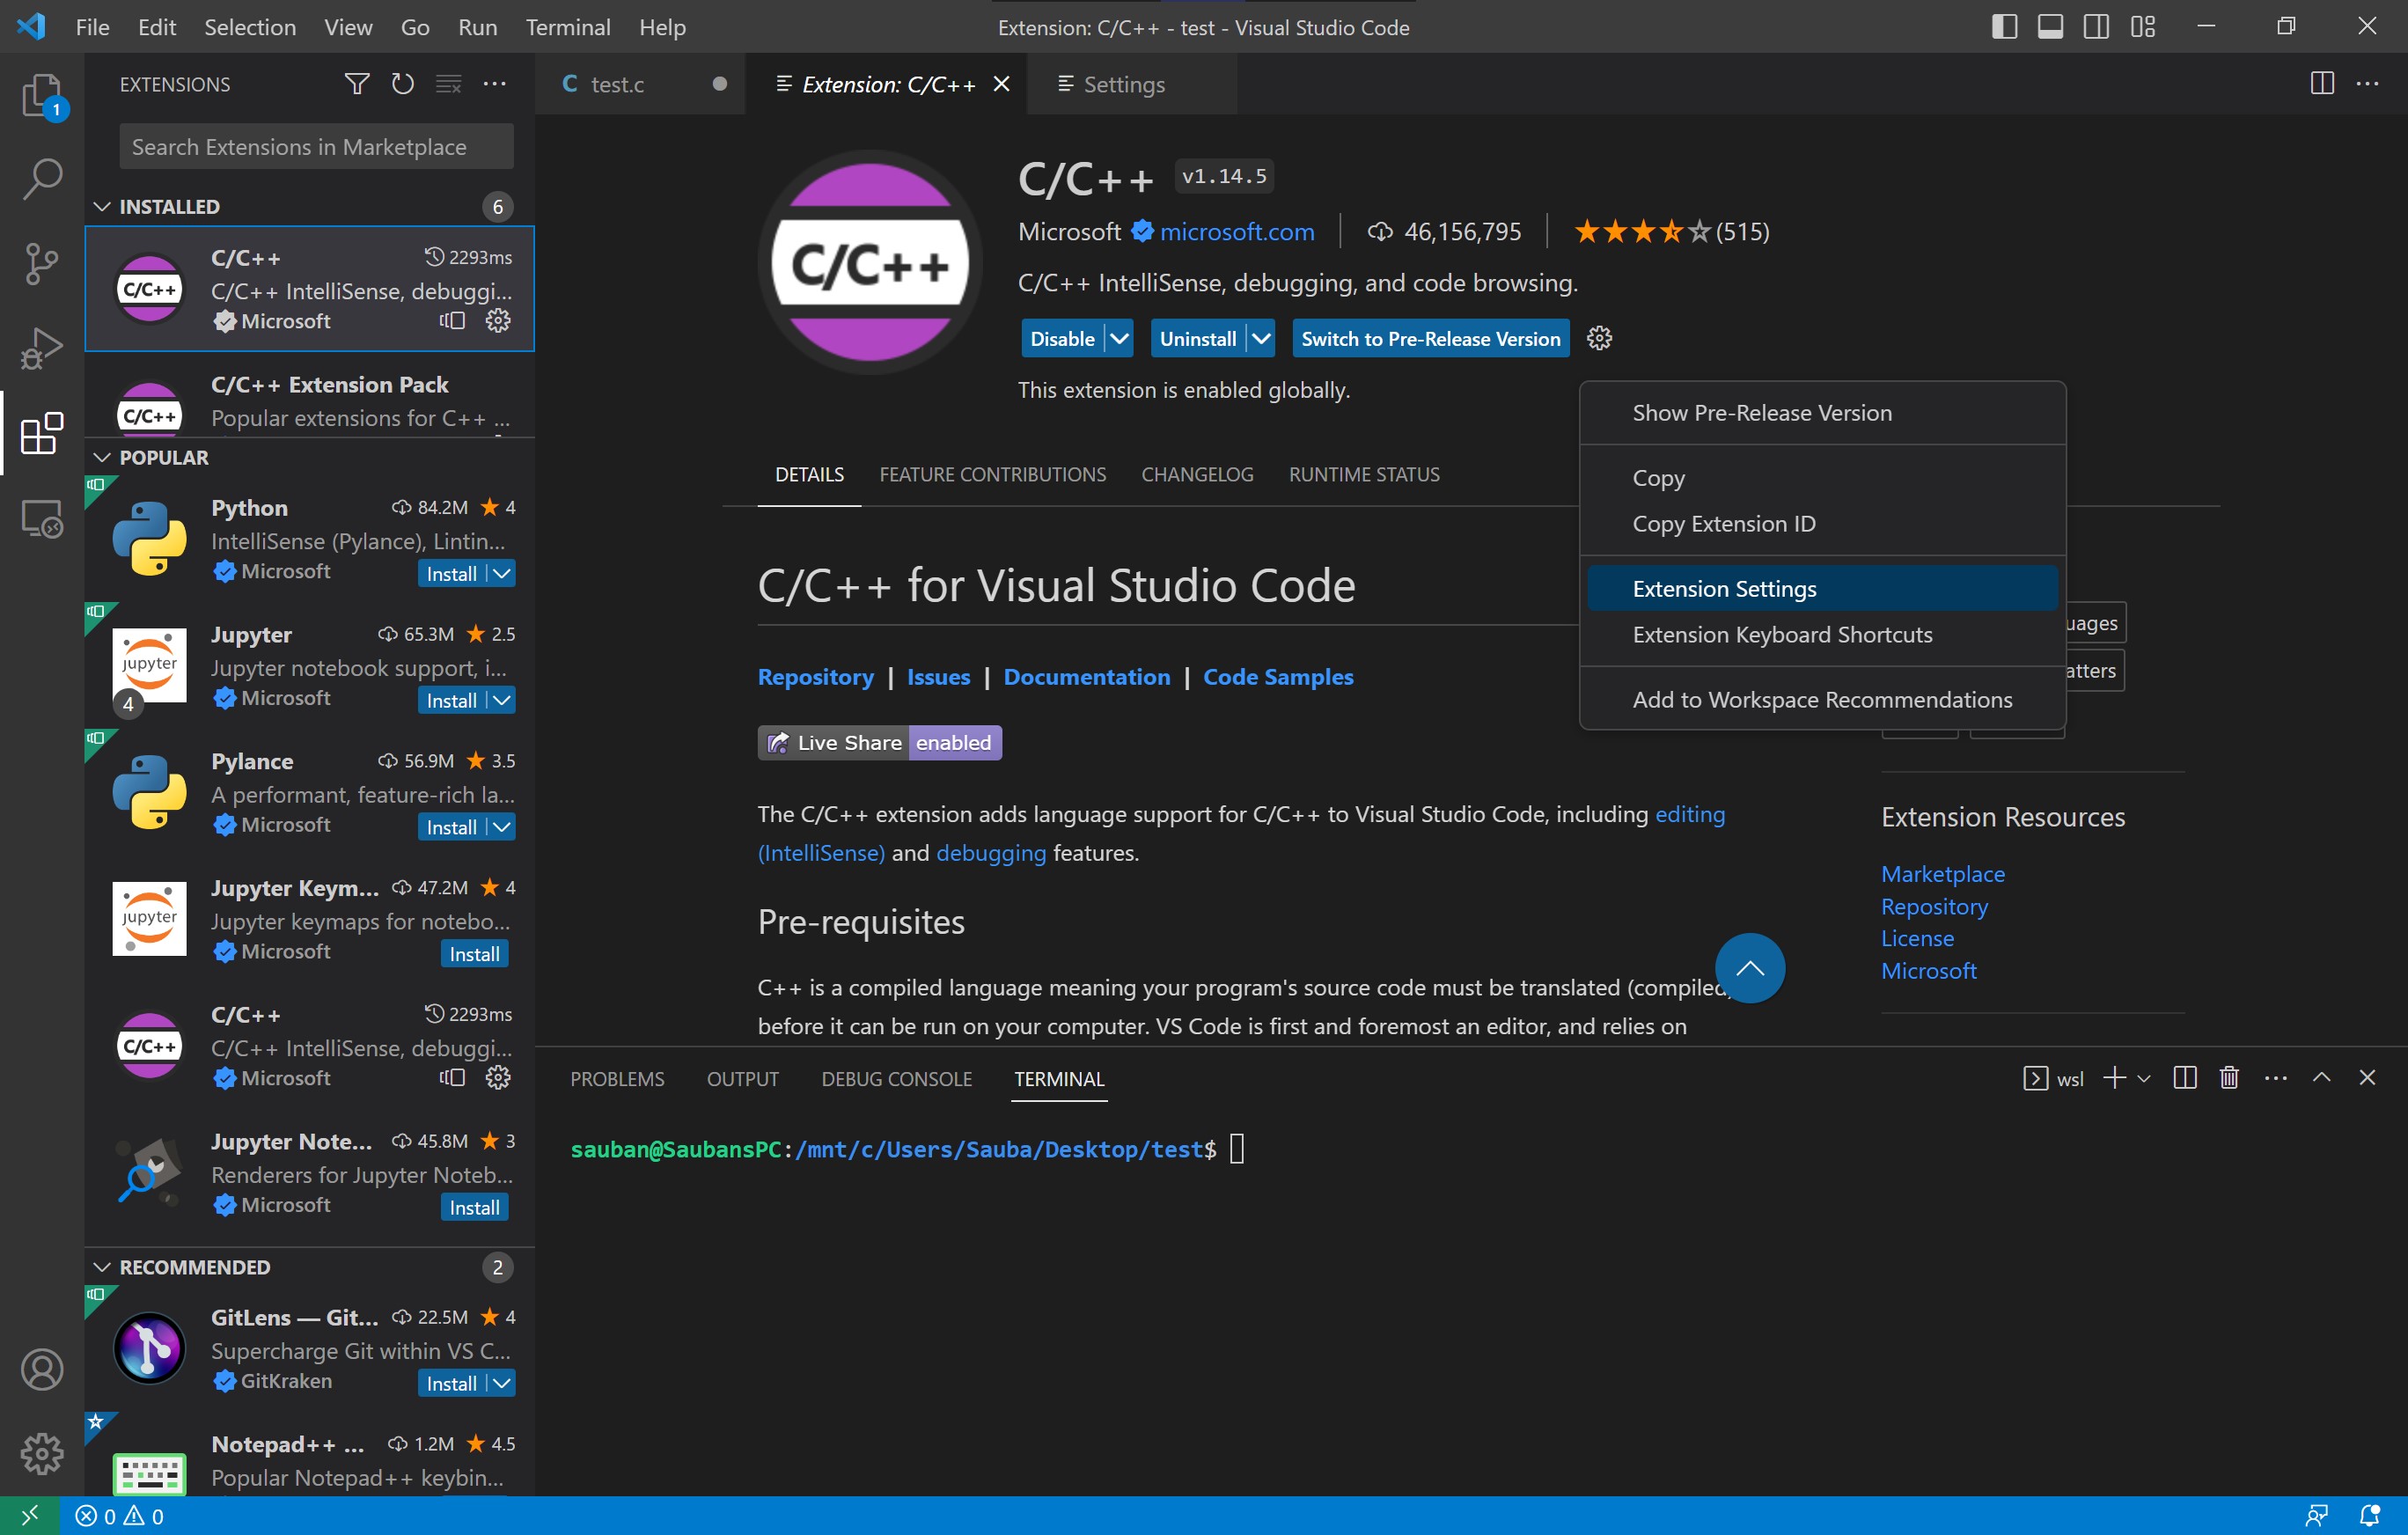
Task: Switch to the test.c editor tab
Action: [x=640, y=84]
